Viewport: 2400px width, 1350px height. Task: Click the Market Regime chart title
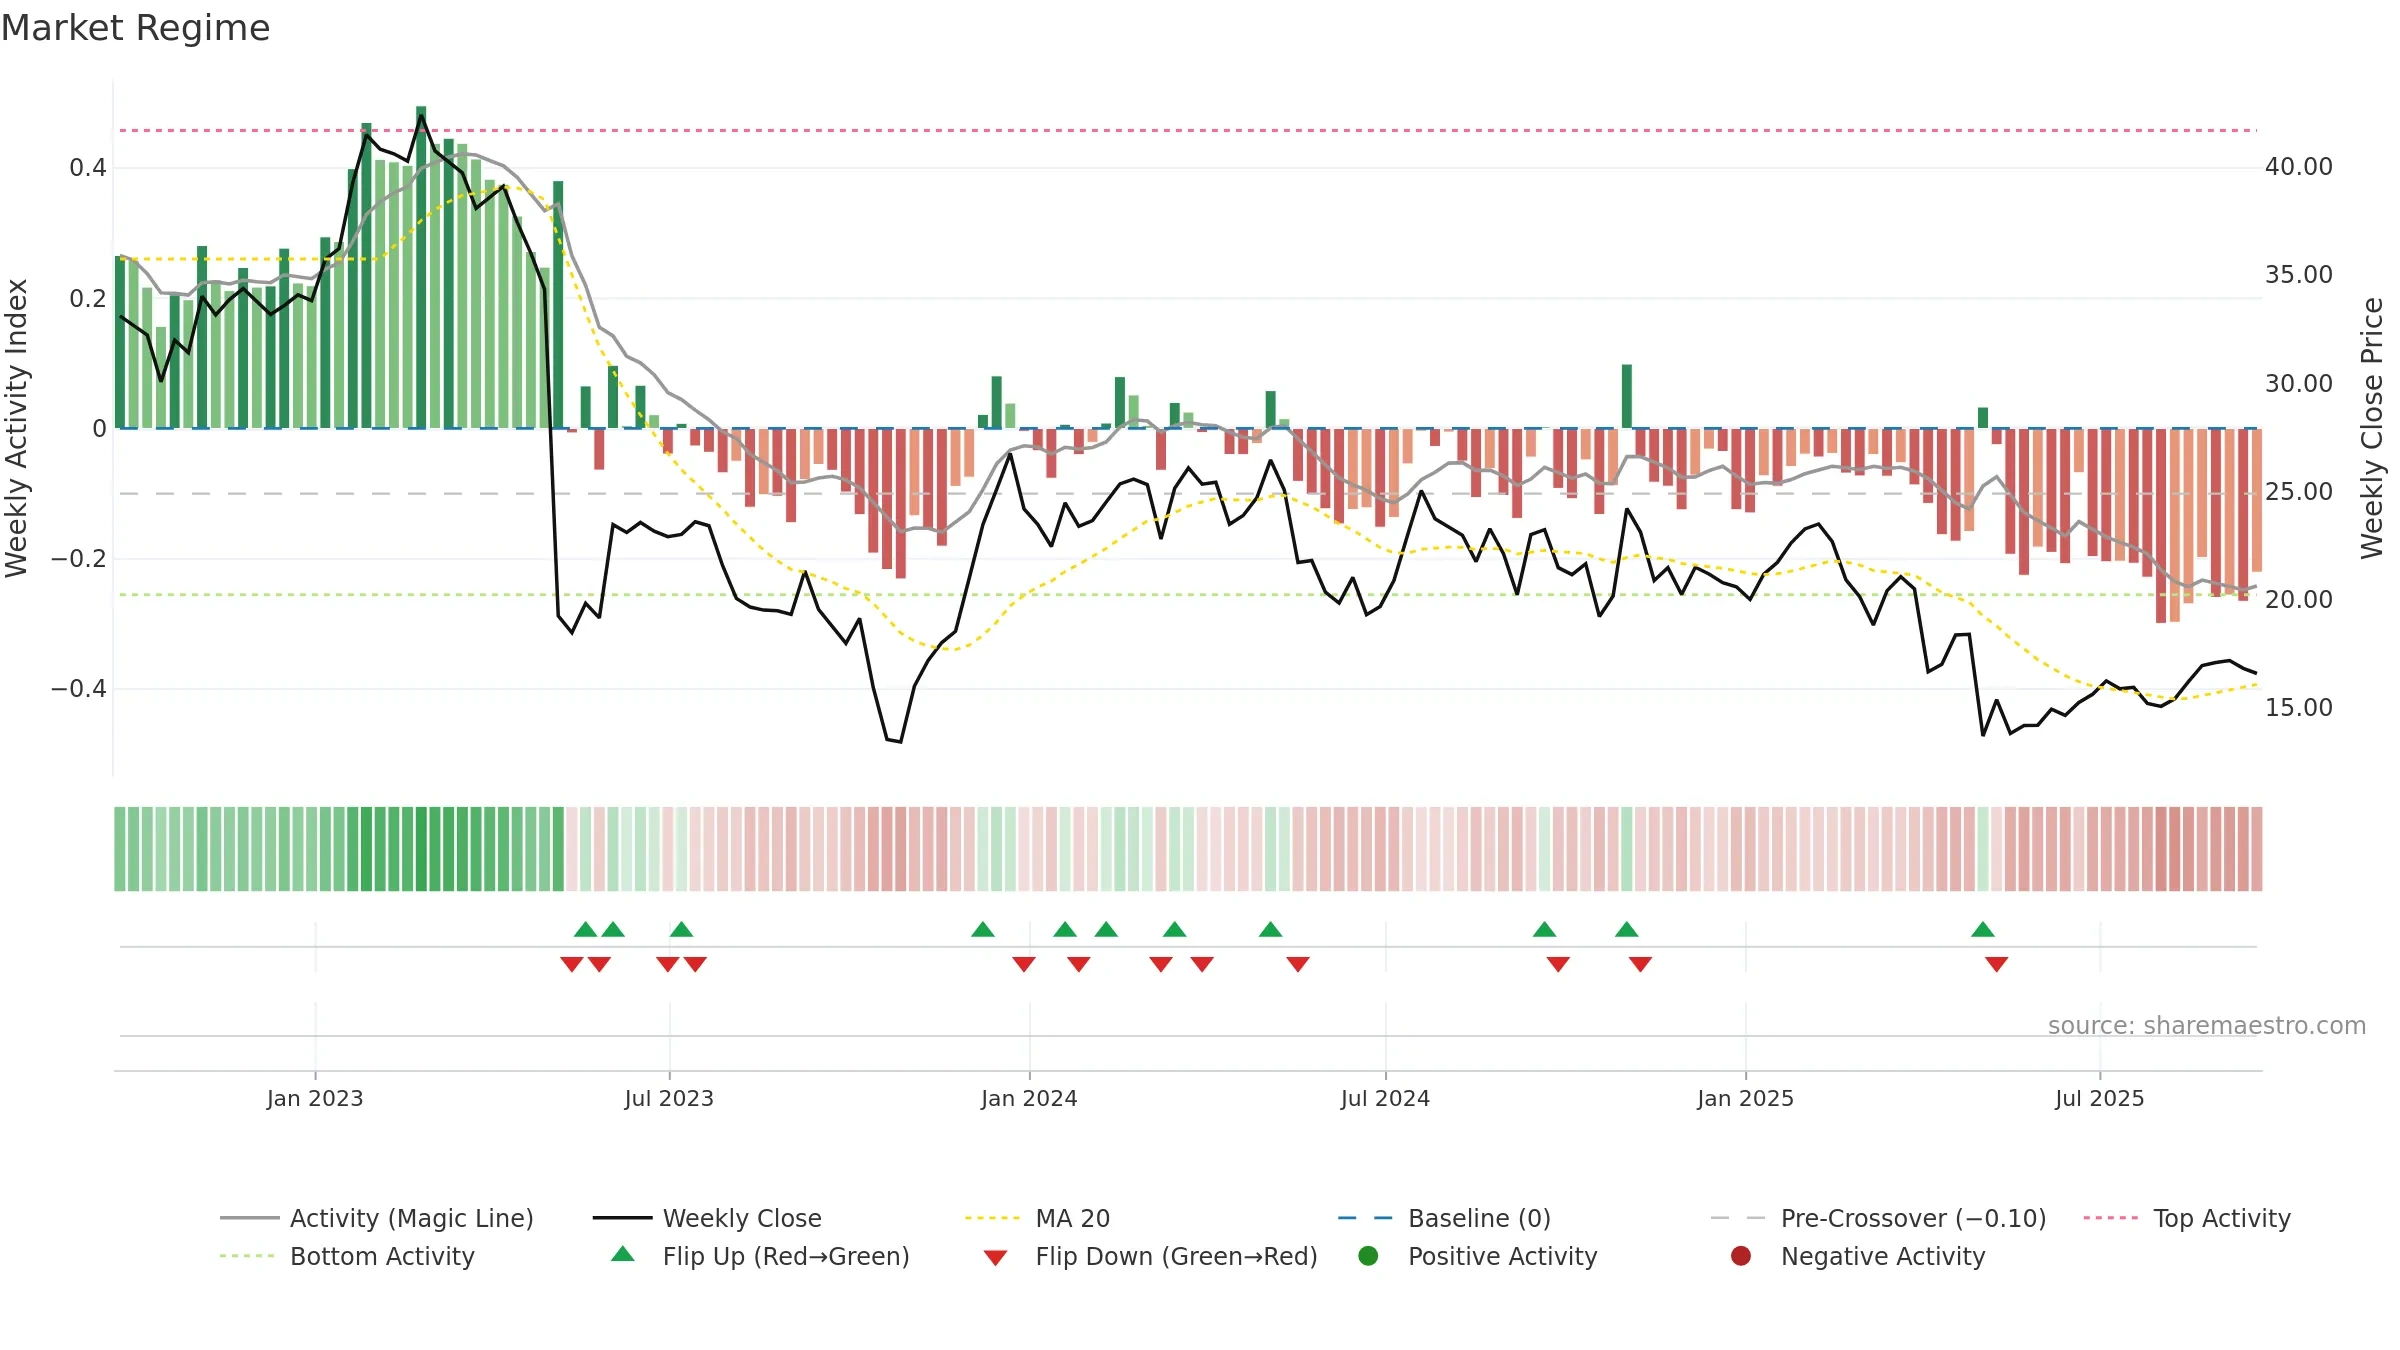pyautogui.click(x=135, y=28)
